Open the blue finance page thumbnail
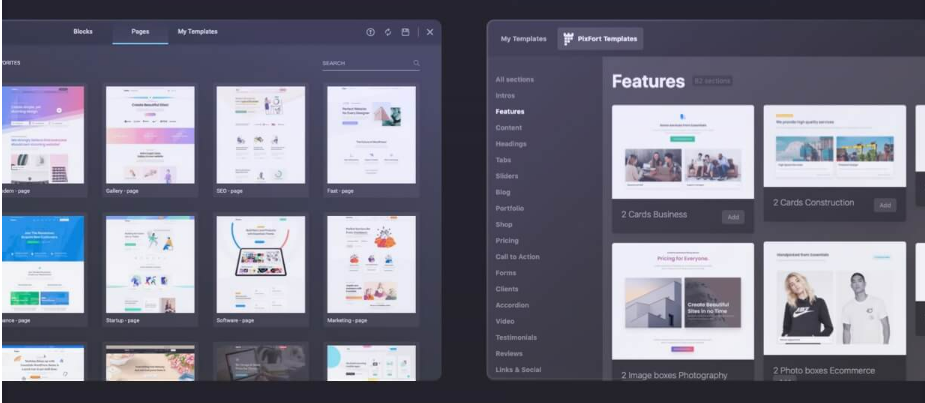Image resolution: width=925 pixels, height=403 pixels. (x=43, y=264)
